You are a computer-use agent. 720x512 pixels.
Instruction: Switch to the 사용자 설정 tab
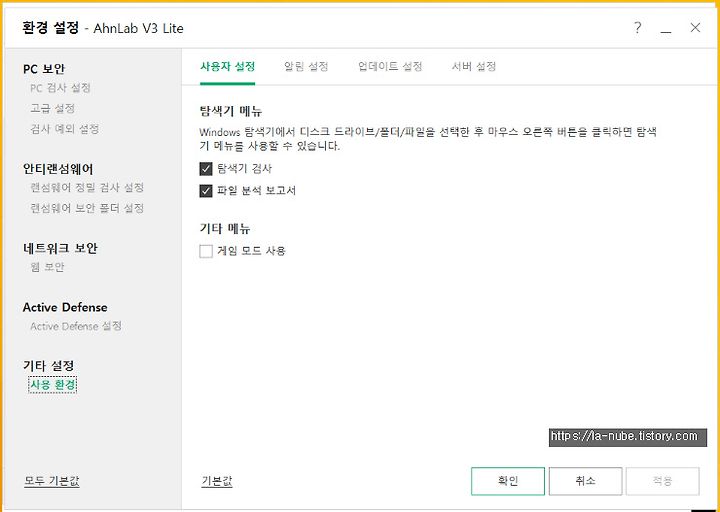[x=227, y=67]
